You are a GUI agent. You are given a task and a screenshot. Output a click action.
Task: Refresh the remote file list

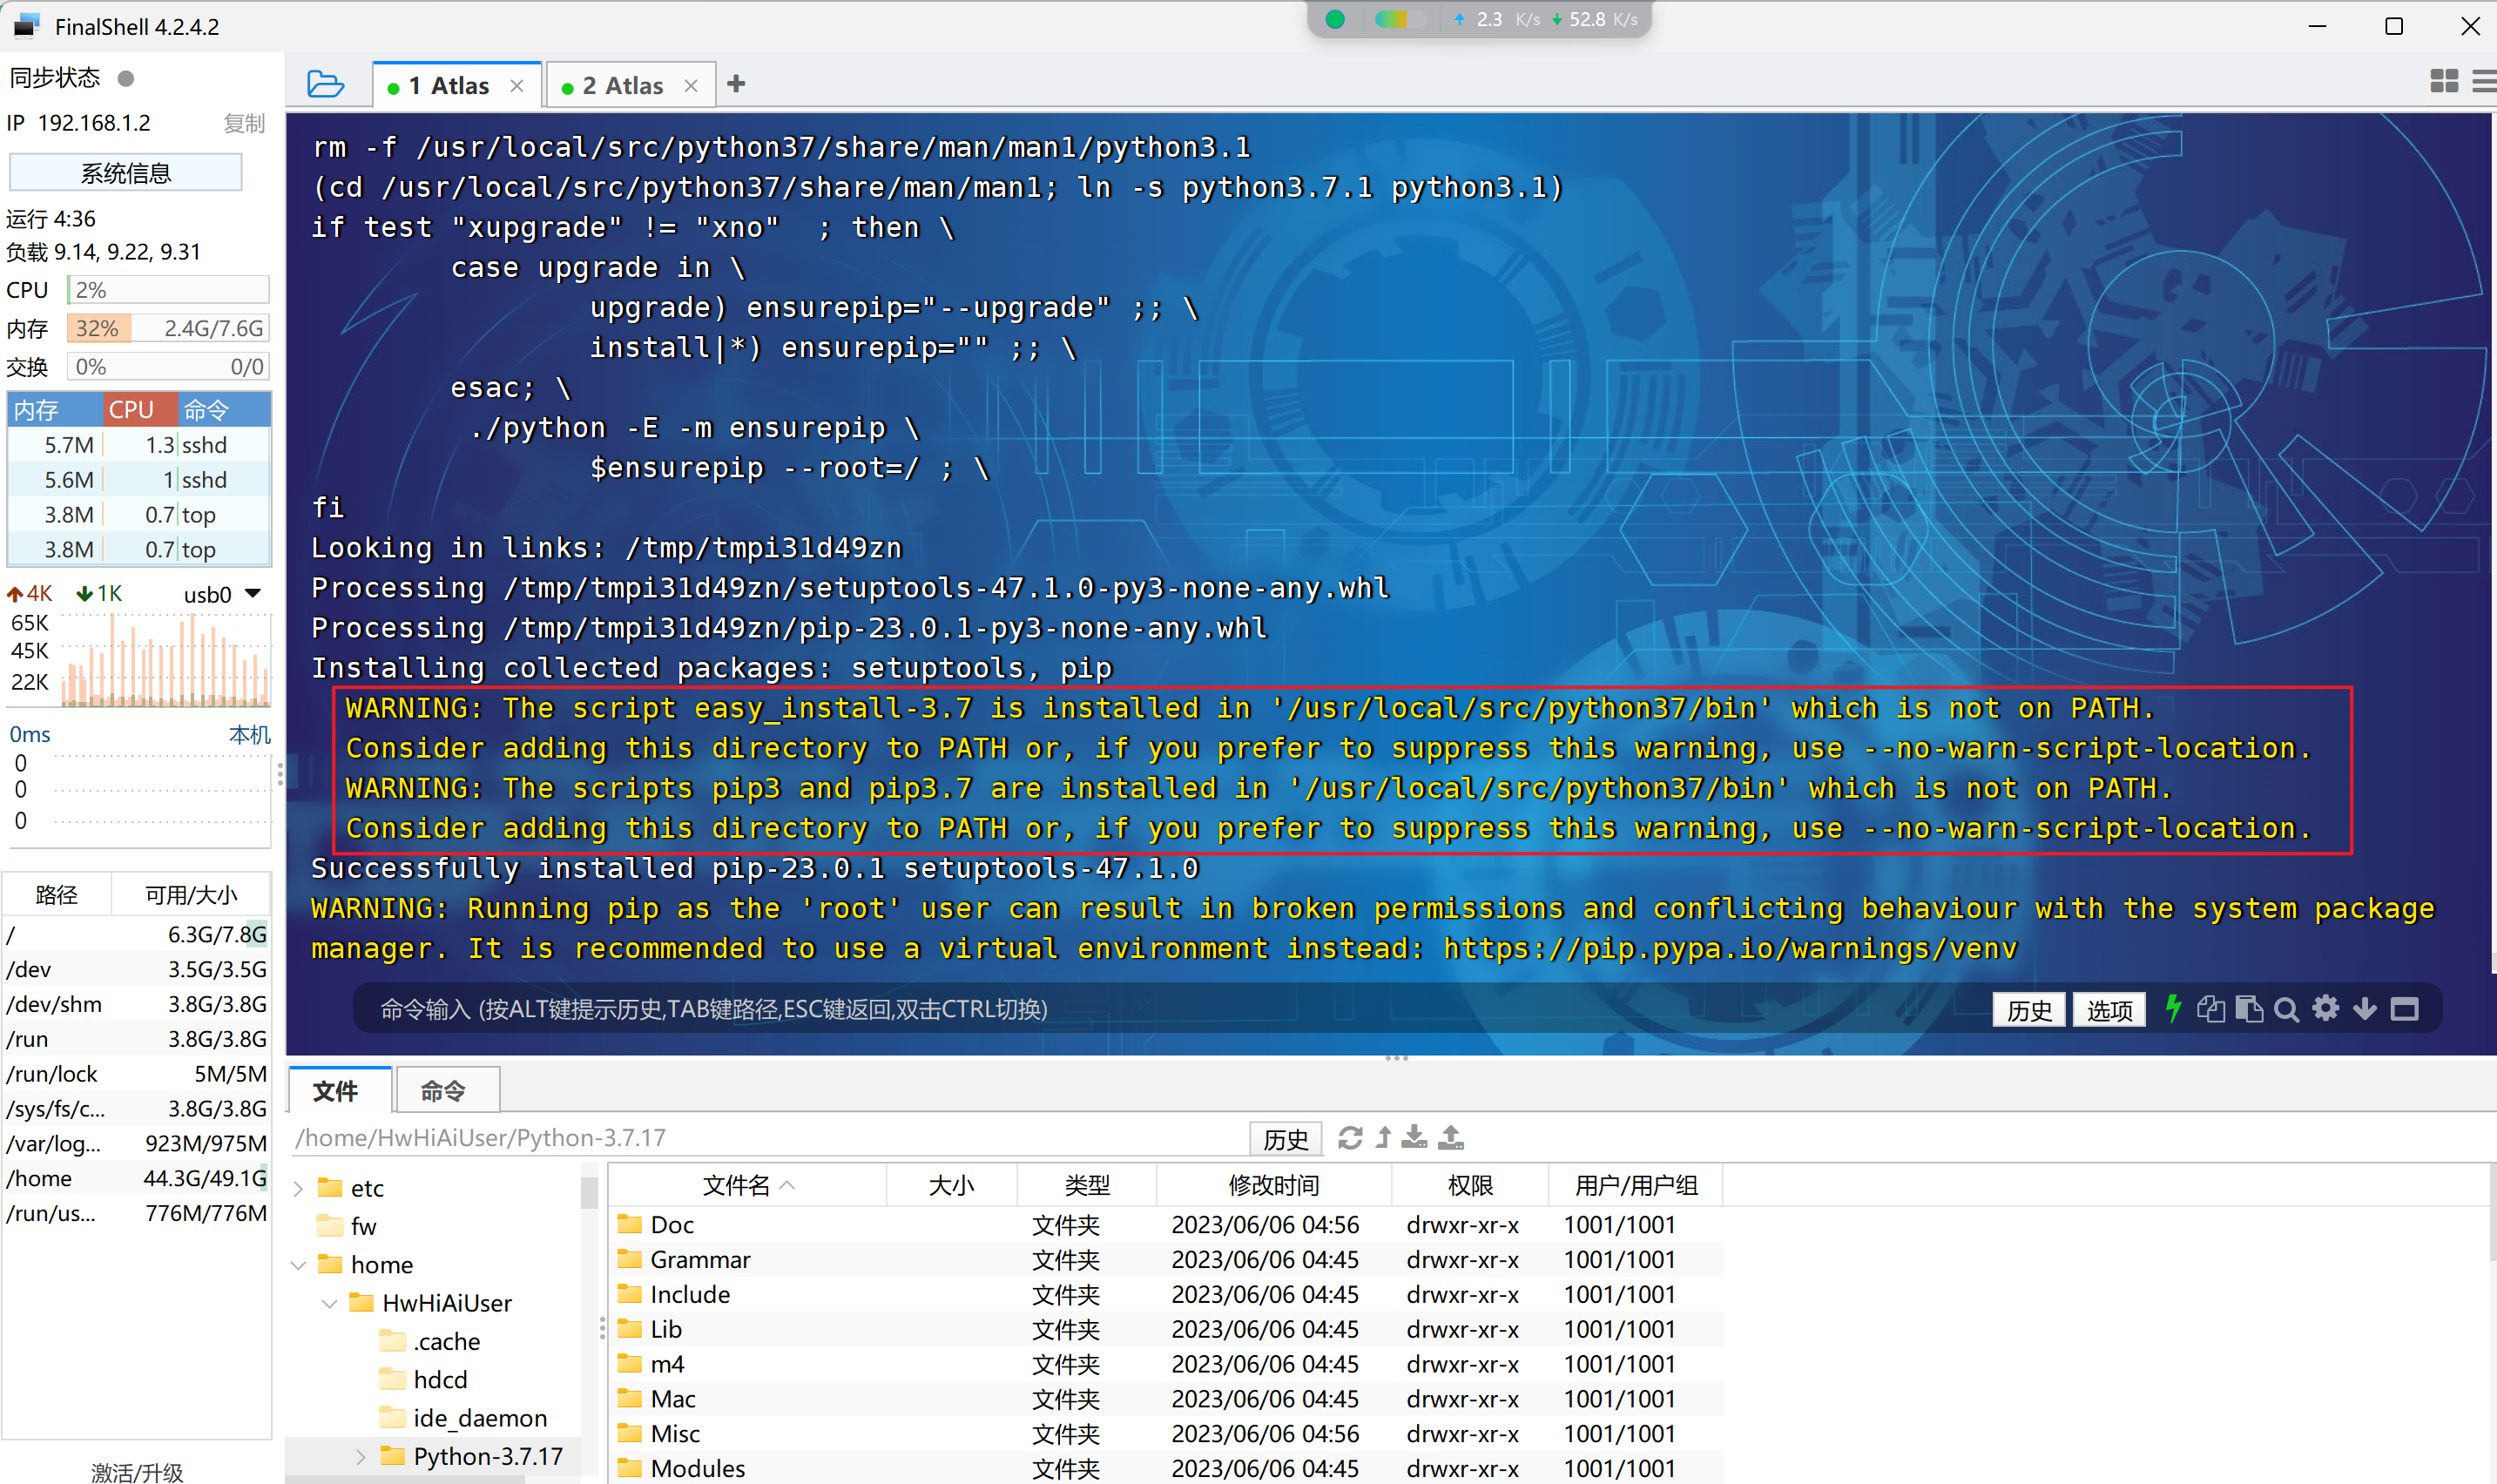pyautogui.click(x=1350, y=1138)
